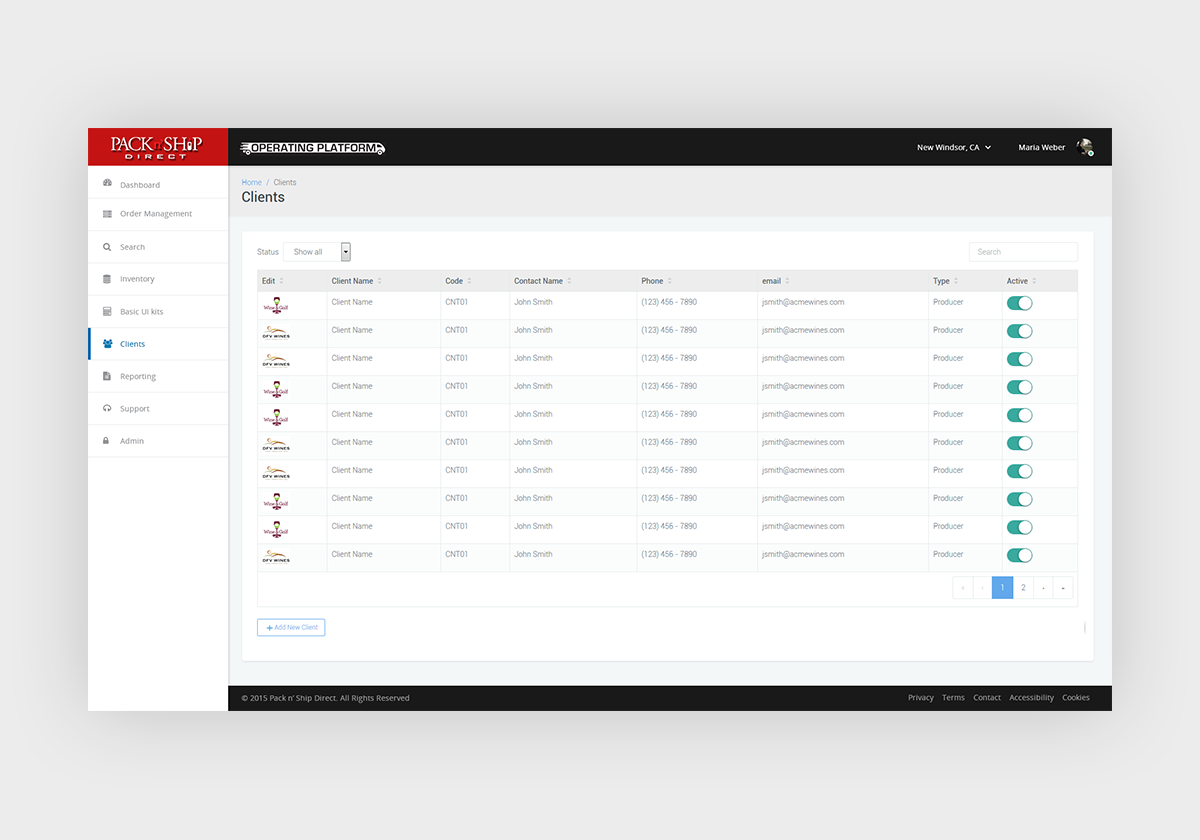
Task: Click the Search magnifier icon in sidebar
Action: (107, 247)
